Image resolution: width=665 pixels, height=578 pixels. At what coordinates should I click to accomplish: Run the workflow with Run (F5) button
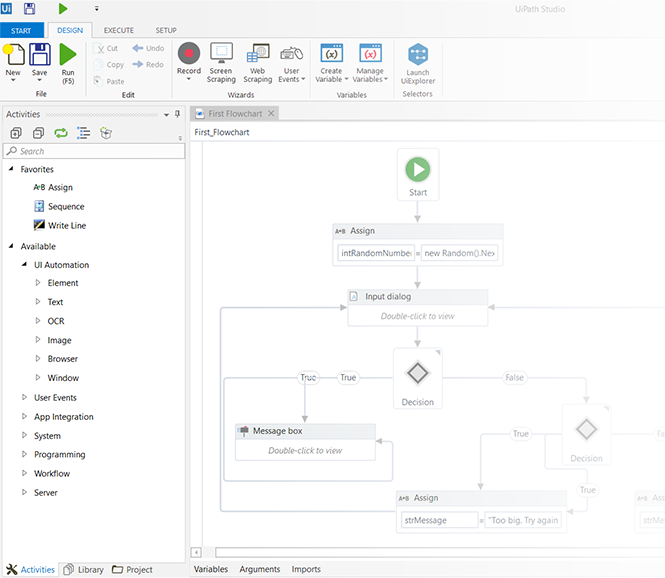pyautogui.click(x=68, y=64)
